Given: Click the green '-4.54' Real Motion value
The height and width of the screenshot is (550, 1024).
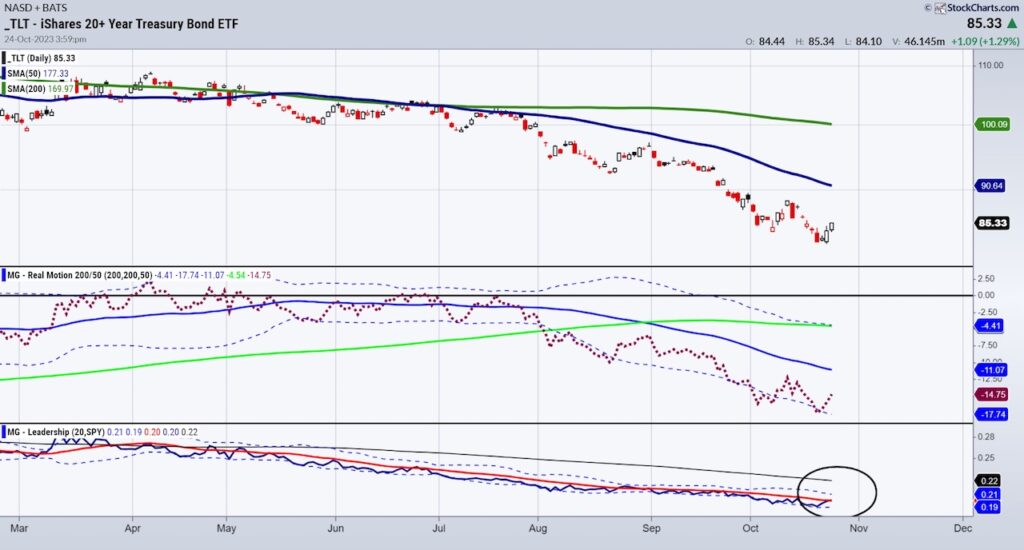Looking at the screenshot, I should (235, 275).
